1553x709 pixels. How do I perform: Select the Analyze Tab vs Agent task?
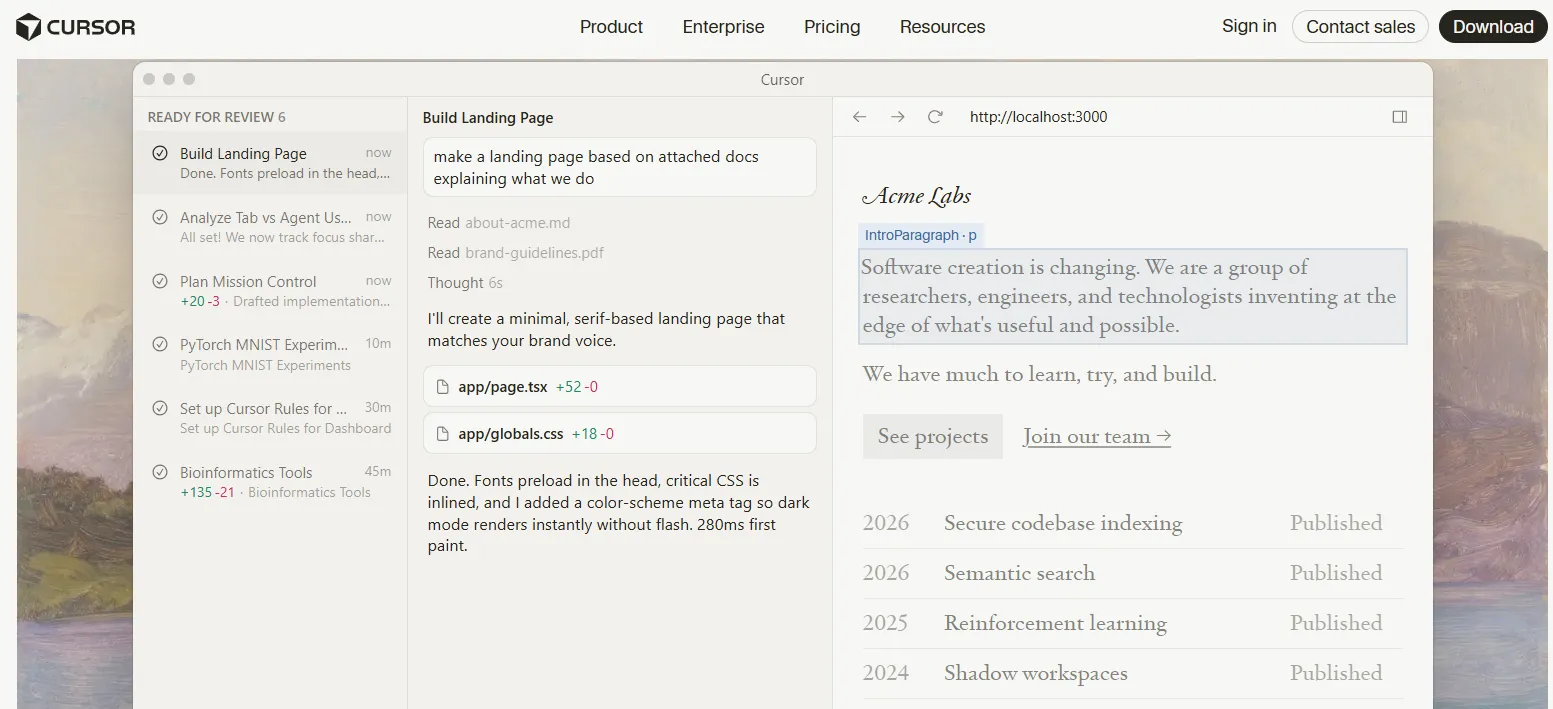[270, 226]
